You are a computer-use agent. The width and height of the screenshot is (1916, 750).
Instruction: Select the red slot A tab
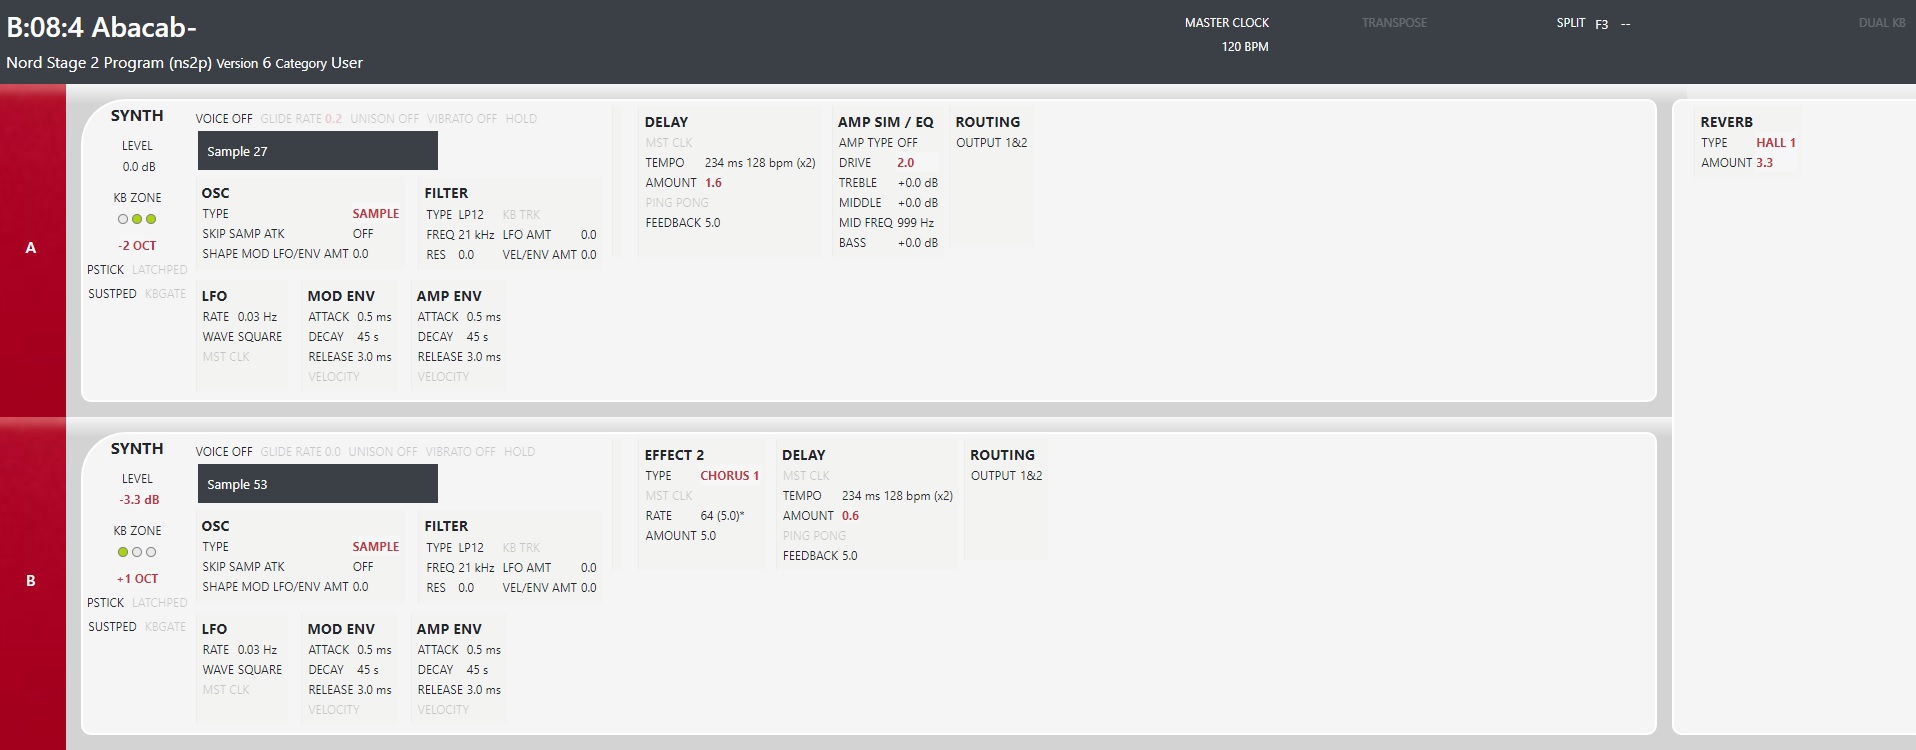(x=32, y=248)
